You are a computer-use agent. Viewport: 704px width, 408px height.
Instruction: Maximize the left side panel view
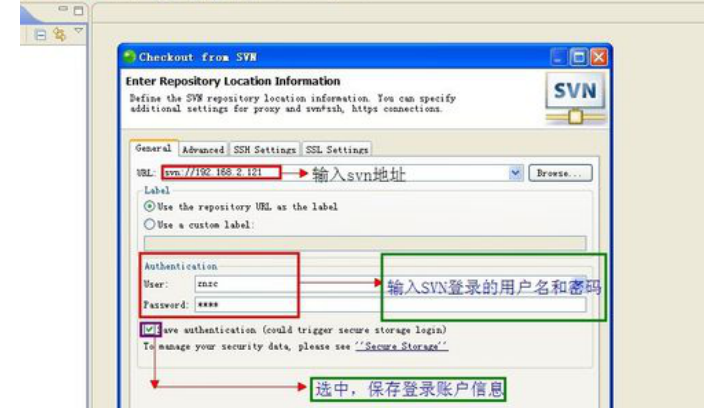[x=79, y=10]
